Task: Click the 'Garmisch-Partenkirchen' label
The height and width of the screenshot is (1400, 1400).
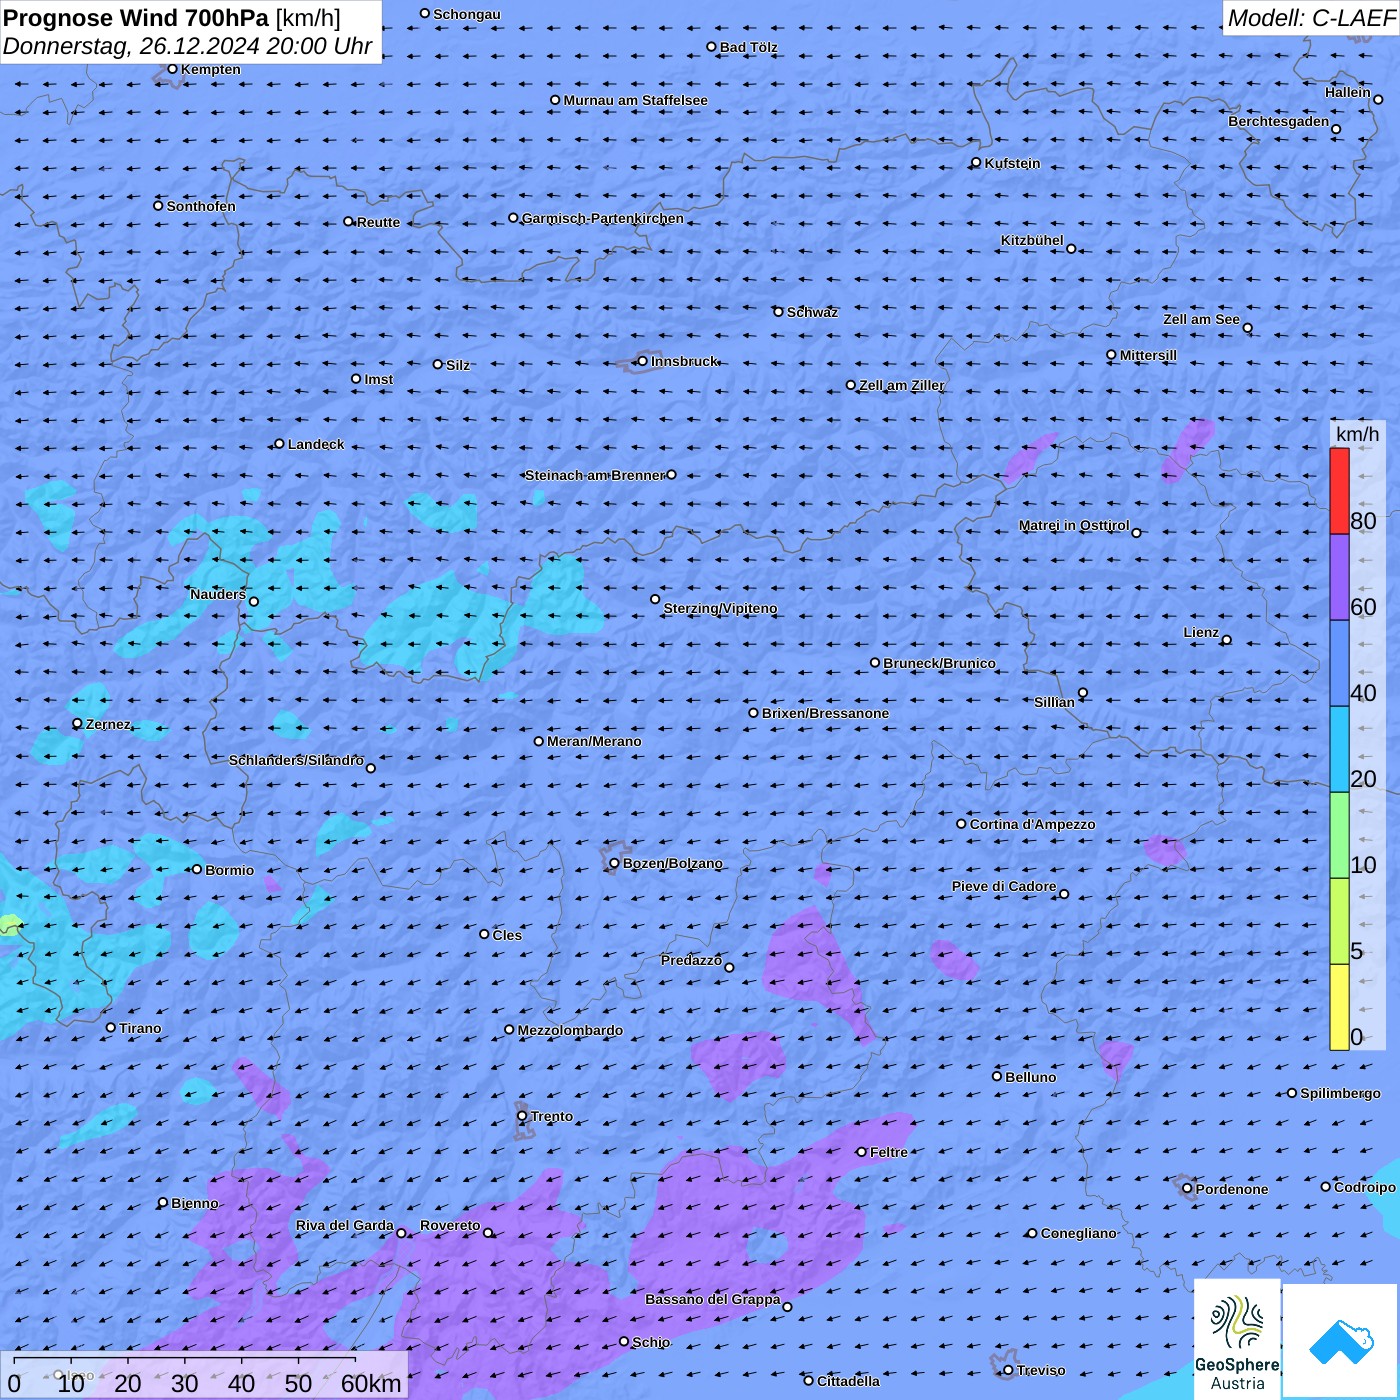Action: tap(603, 218)
